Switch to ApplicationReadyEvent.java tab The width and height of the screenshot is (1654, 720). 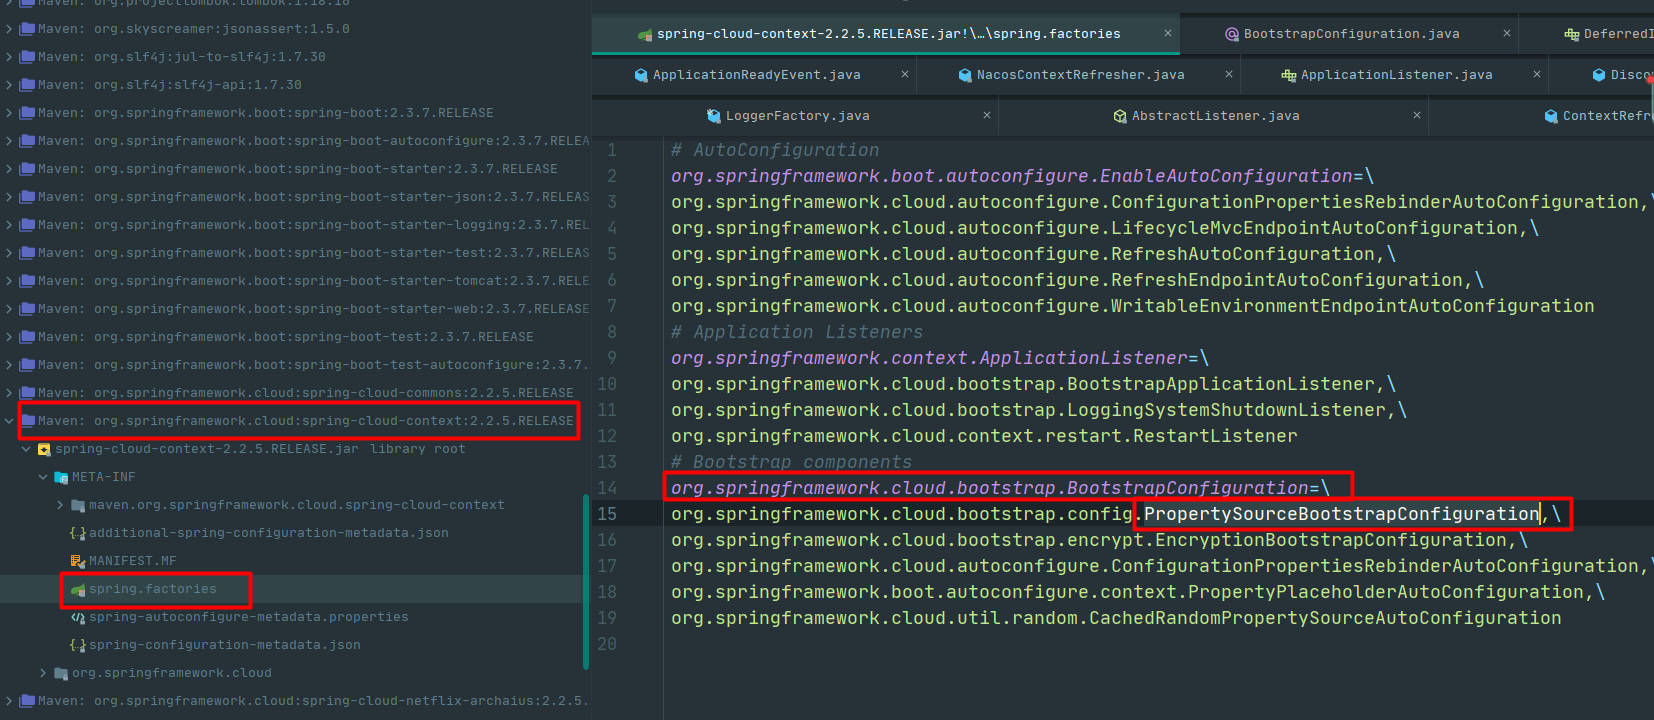[x=756, y=75]
